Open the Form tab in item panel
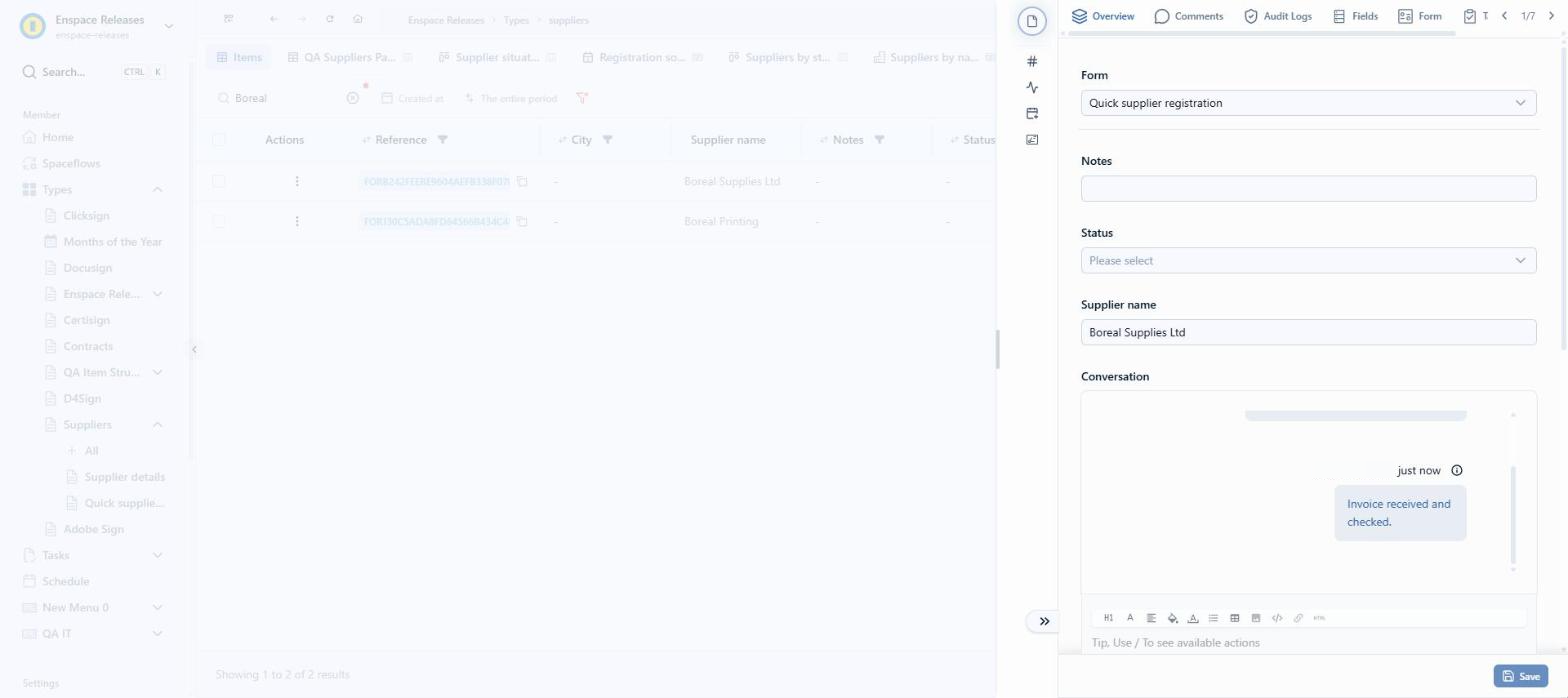The height and width of the screenshot is (698, 1568). tap(1419, 16)
